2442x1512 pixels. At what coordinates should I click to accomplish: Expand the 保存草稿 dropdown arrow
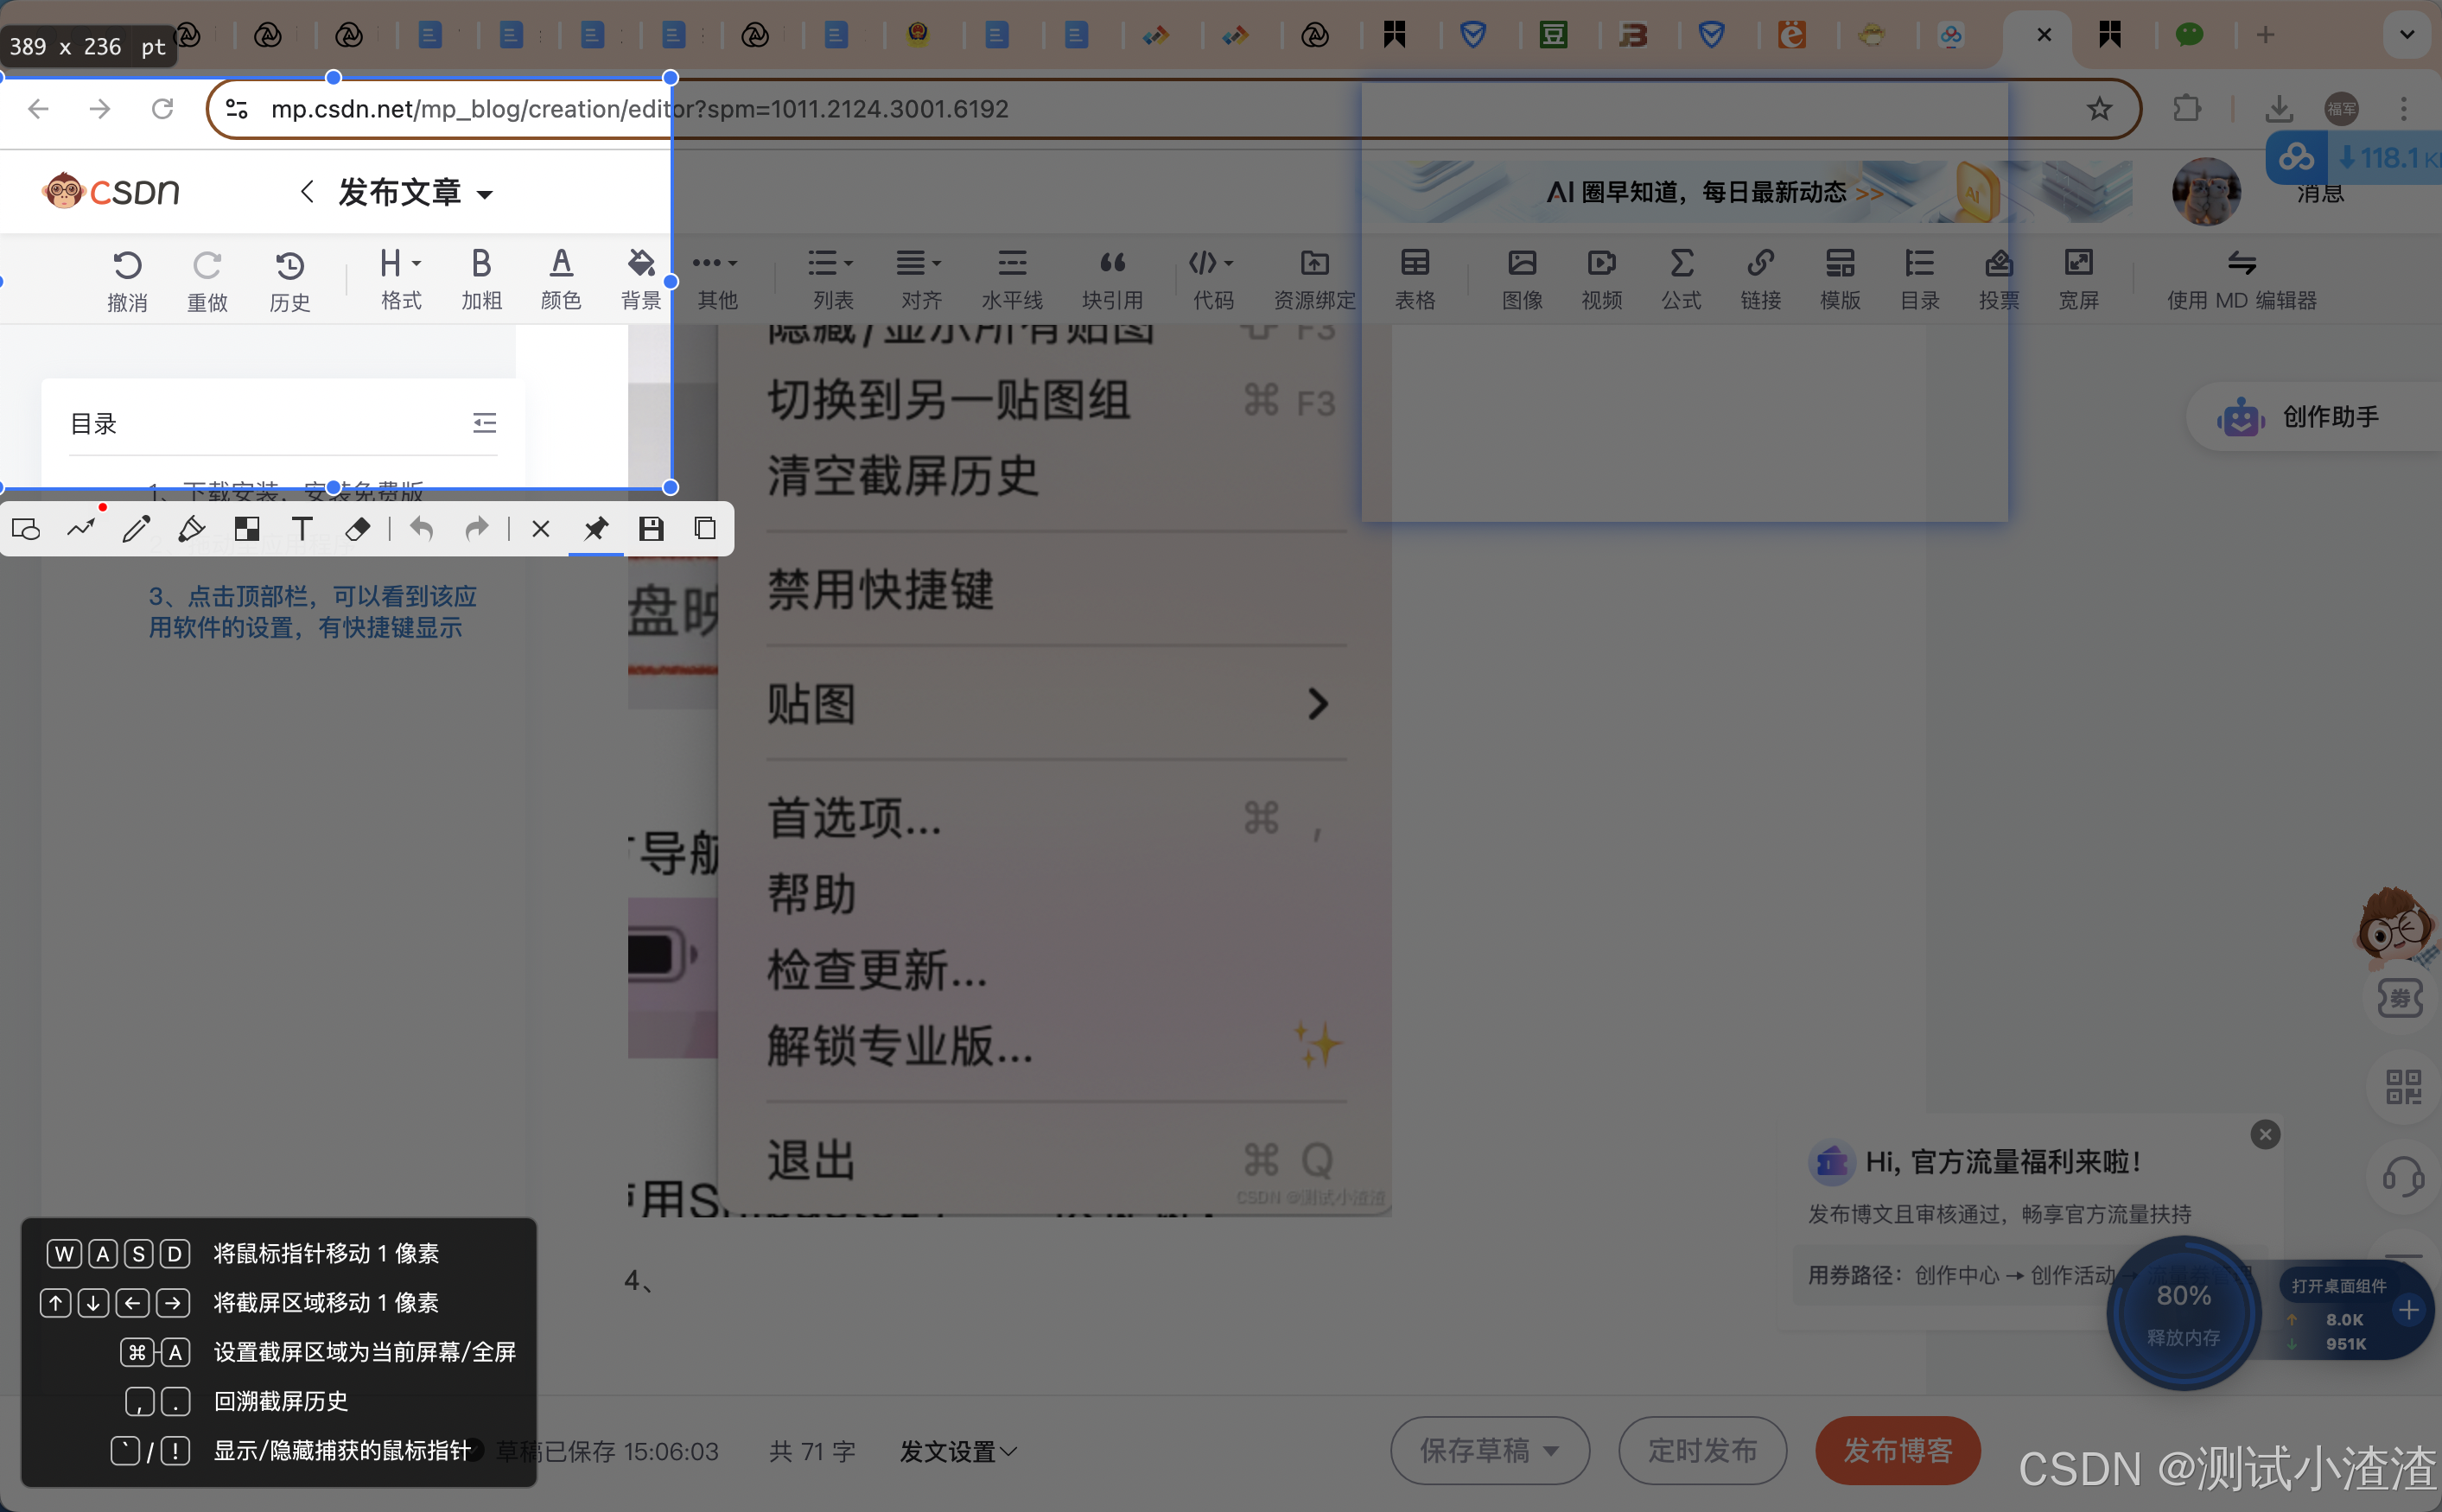point(1551,1451)
